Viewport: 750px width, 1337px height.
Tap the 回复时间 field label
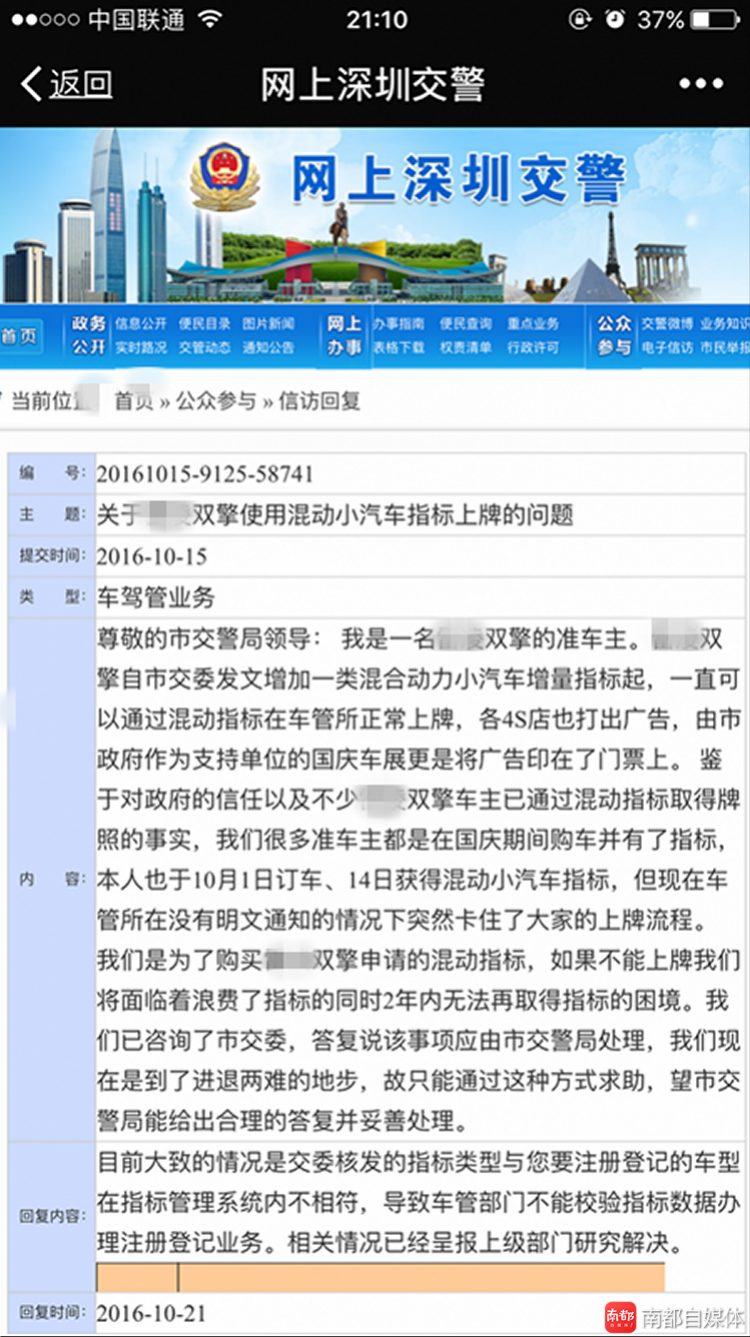pyautogui.click(x=51, y=1312)
